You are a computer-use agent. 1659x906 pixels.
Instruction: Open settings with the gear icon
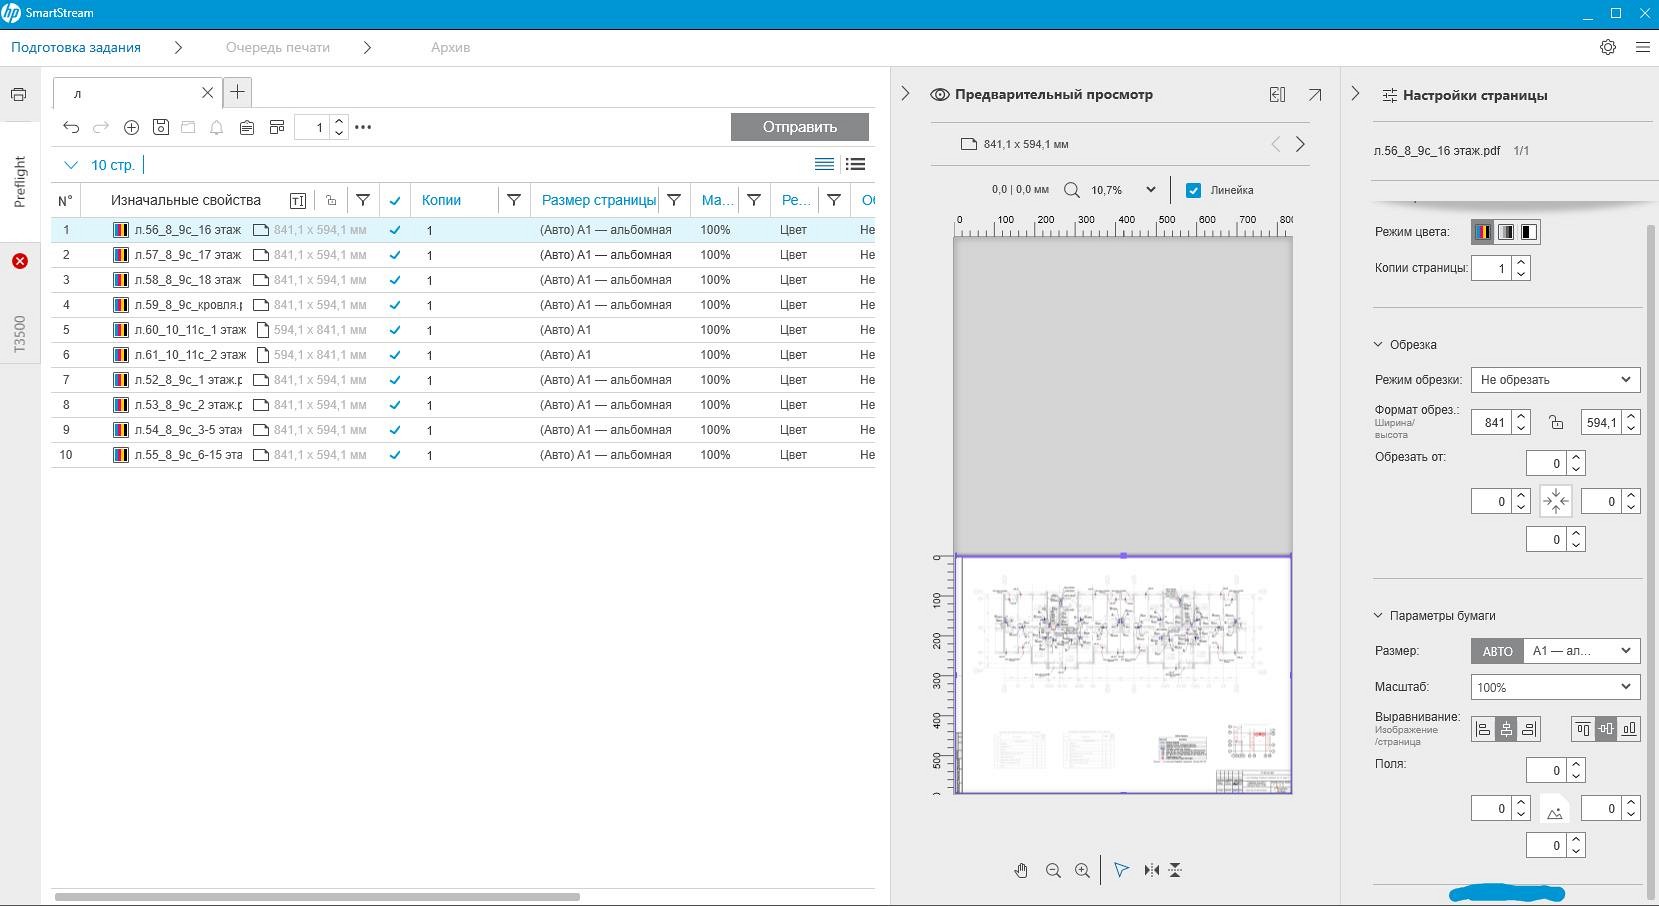(1608, 47)
